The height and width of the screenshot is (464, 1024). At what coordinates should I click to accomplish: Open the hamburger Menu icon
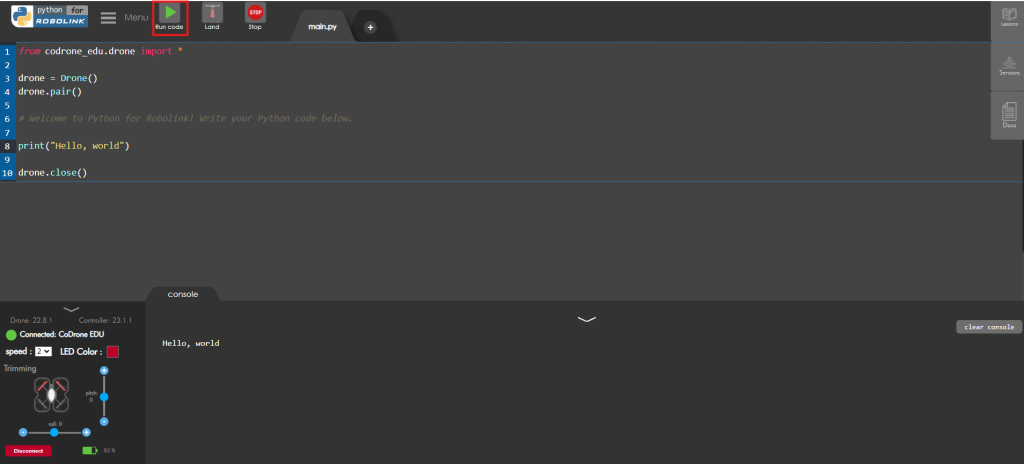[x=109, y=18]
